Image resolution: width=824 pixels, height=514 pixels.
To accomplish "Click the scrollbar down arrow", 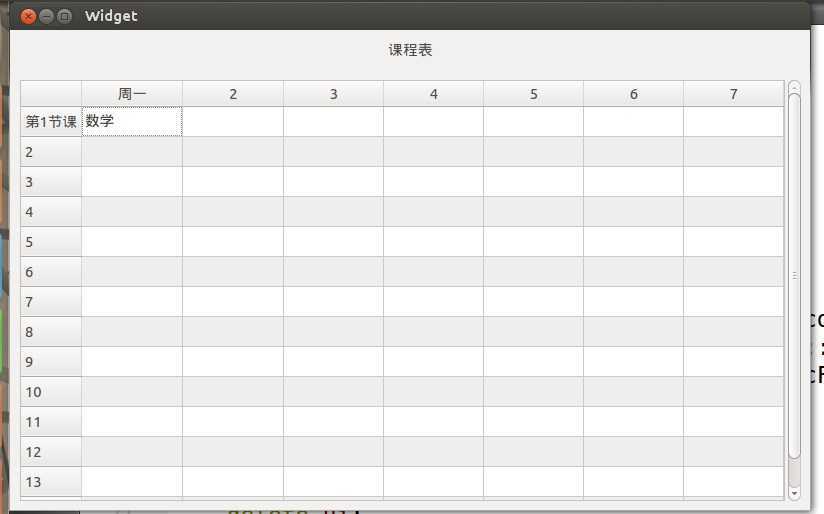I will 795,493.
